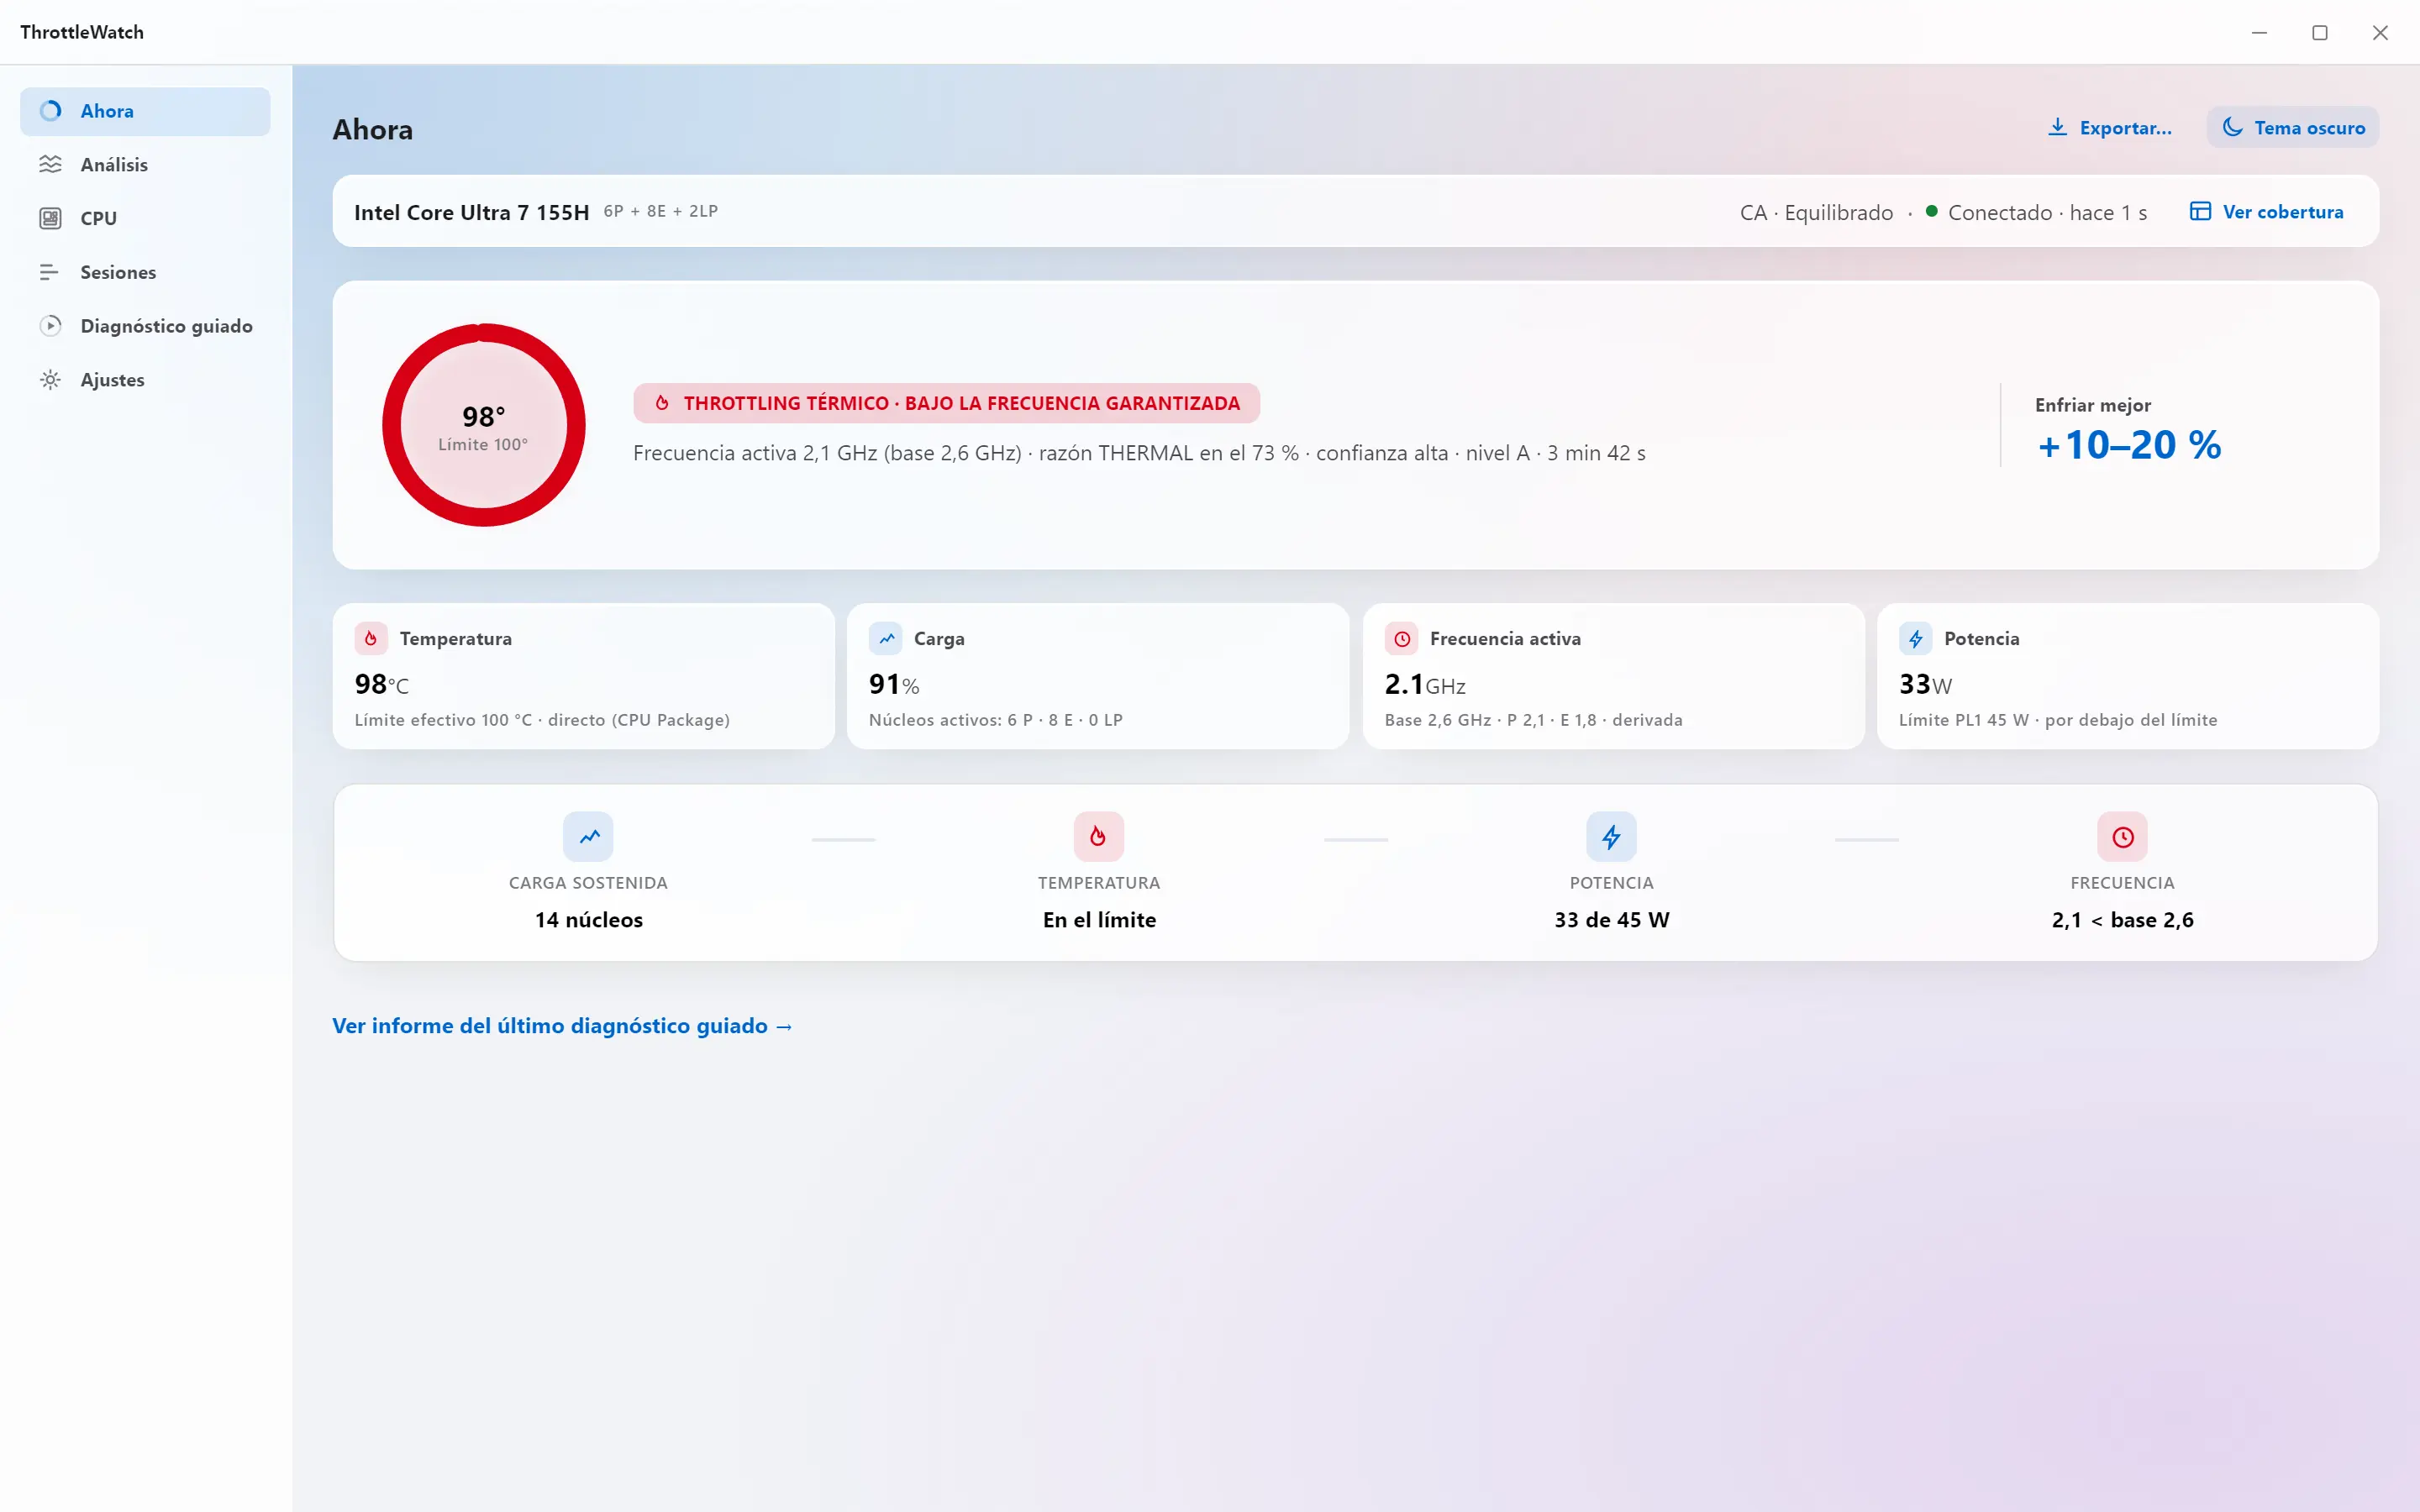Open Sesiones from the sidebar
2420x1512 pixels.
[145, 272]
